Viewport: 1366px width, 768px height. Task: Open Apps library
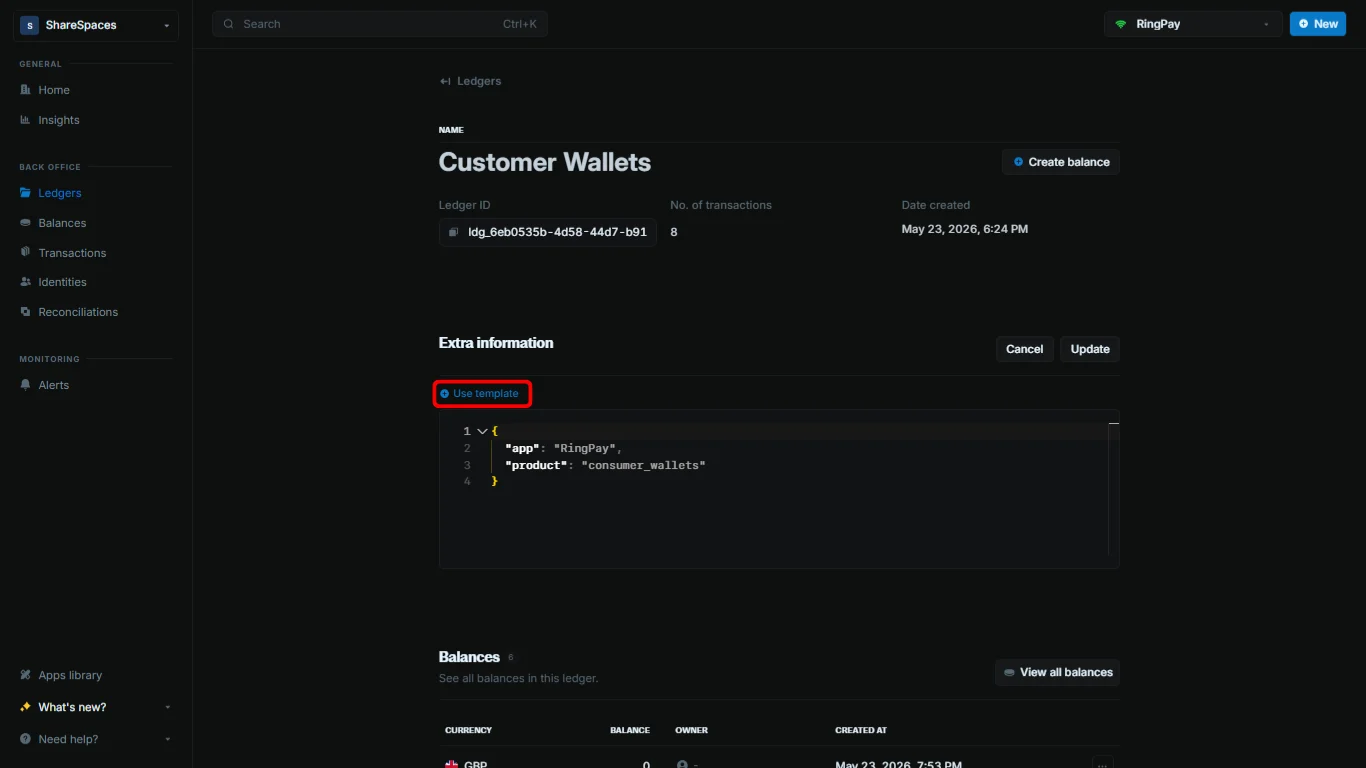click(70, 675)
